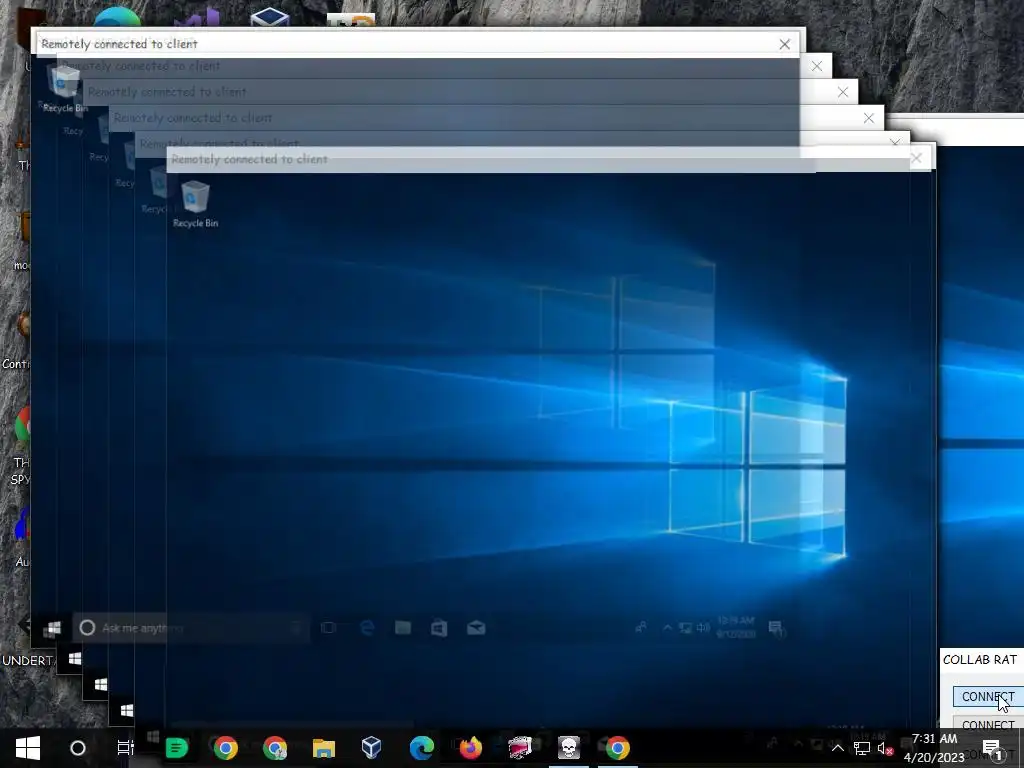Show hidden icons in the host system tray
Image resolution: width=1024 pixels, height=768 pixels.
click(x=837, y=748)
